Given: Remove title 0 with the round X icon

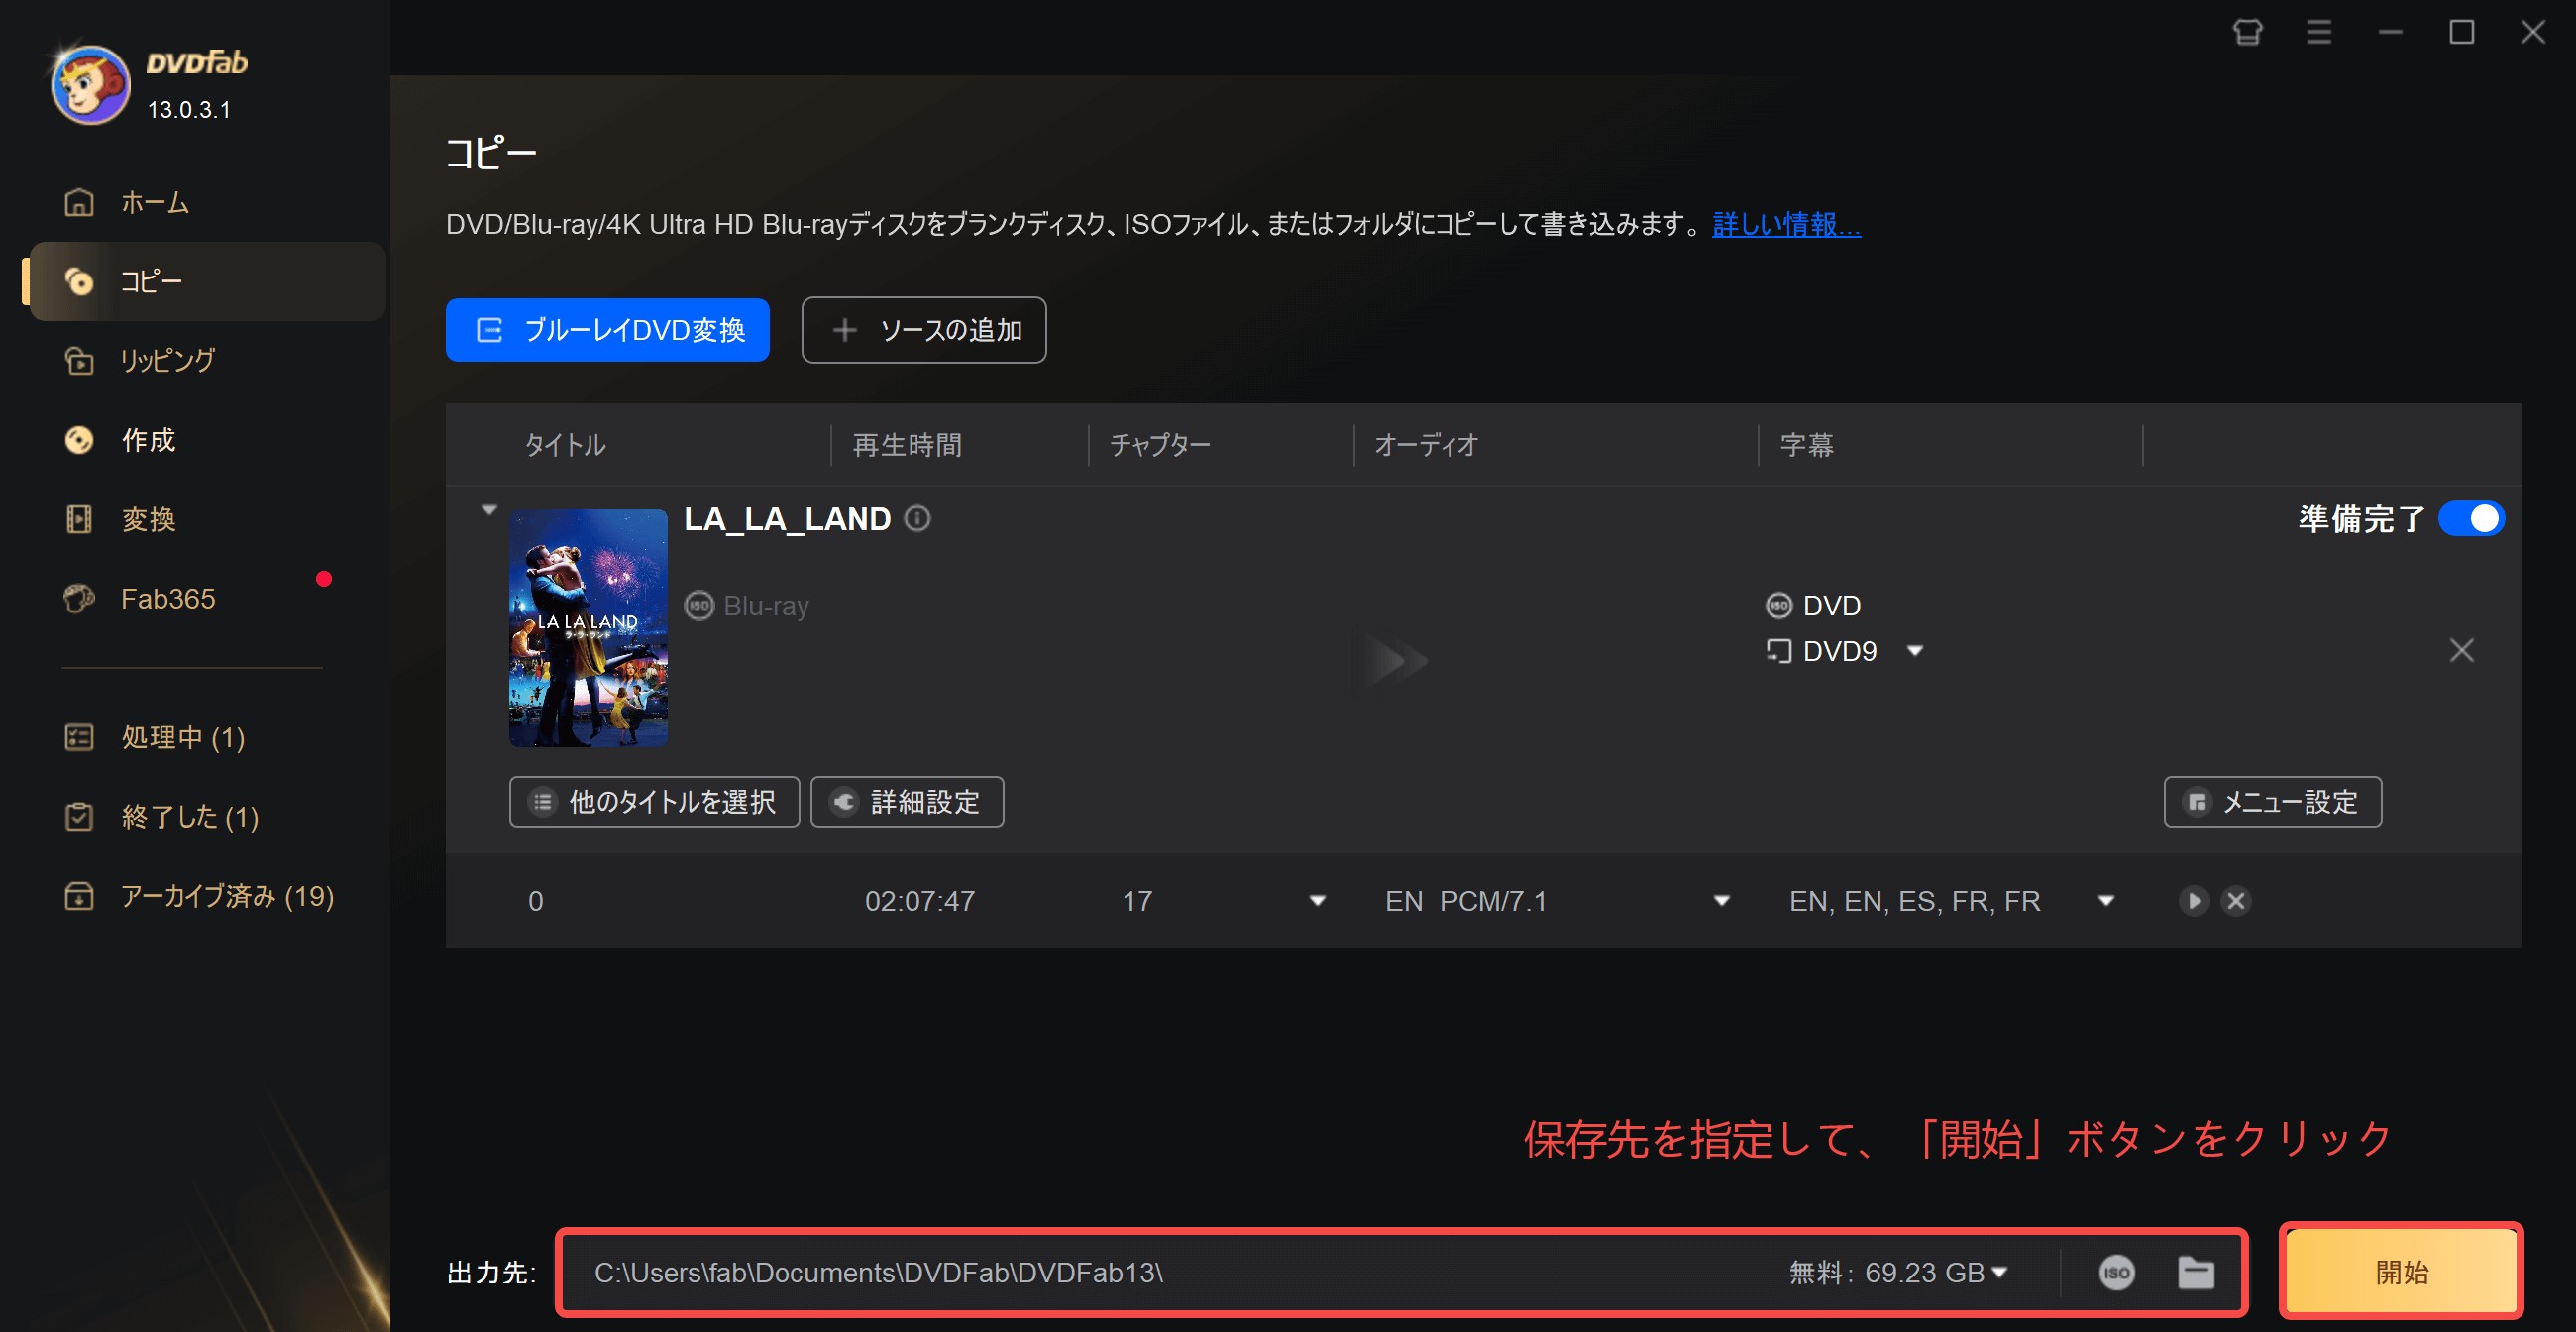Looking at the screenshot, I should click(2236, 901).
